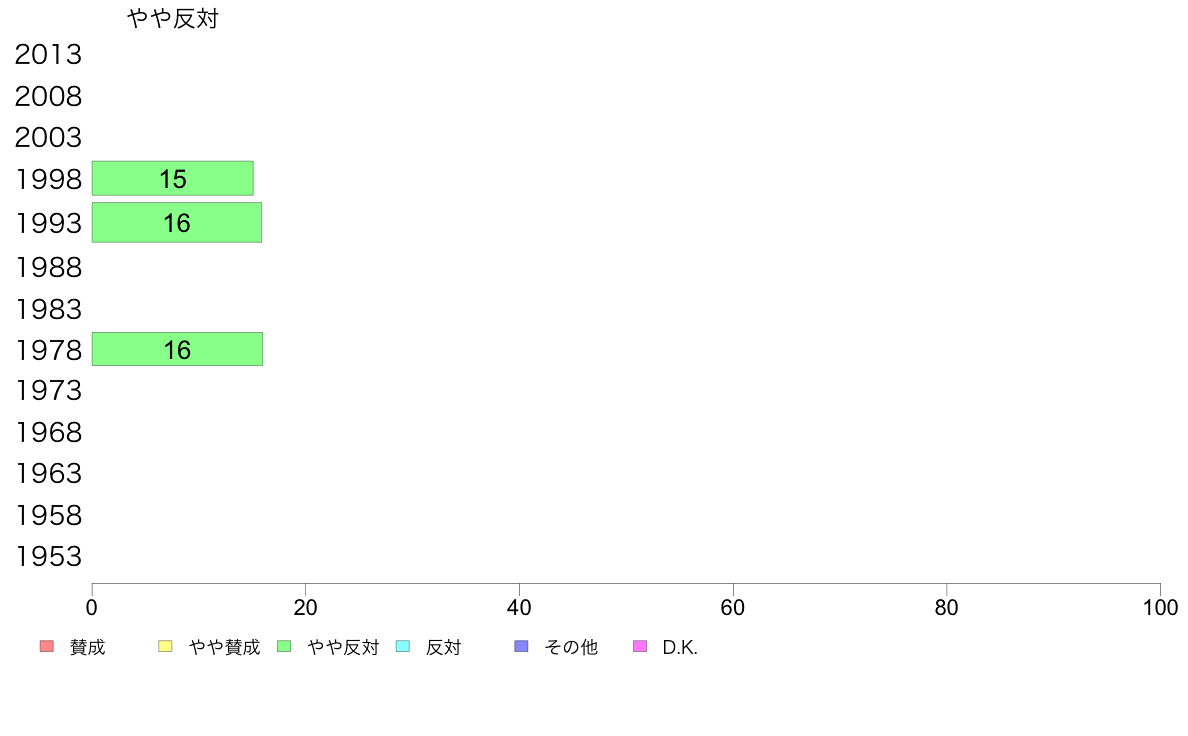Click the 100 tick on the axis

coord(1160,607)
